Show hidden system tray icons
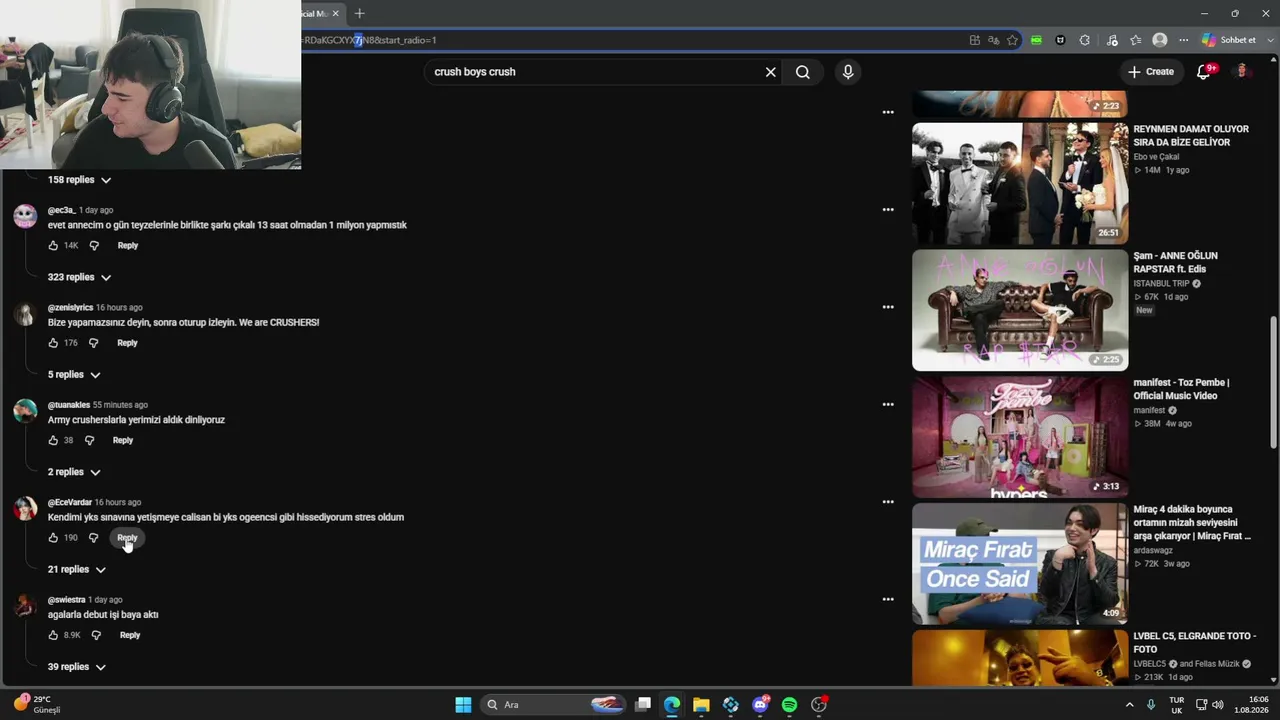The height and width of the screenshot is (720, 1280). pyautogui.click(x=1130, y=705)
